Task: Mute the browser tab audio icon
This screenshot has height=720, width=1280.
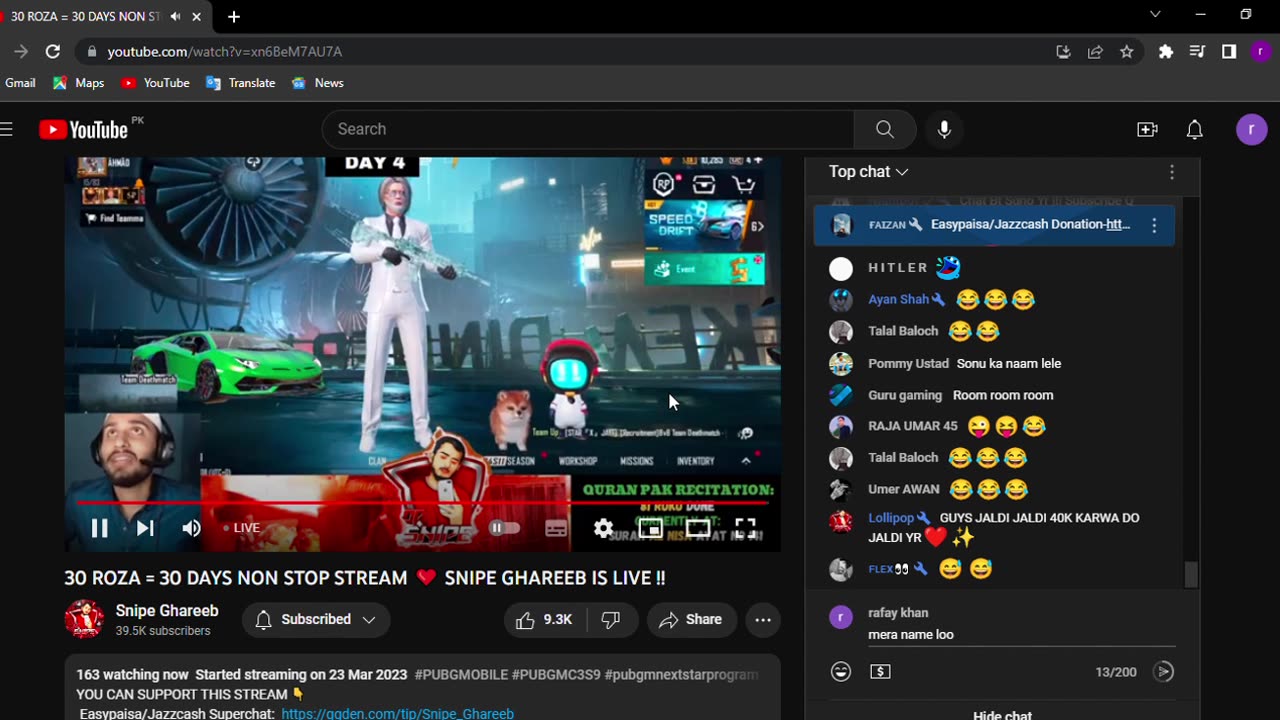Action: click(x=176, y=17)
